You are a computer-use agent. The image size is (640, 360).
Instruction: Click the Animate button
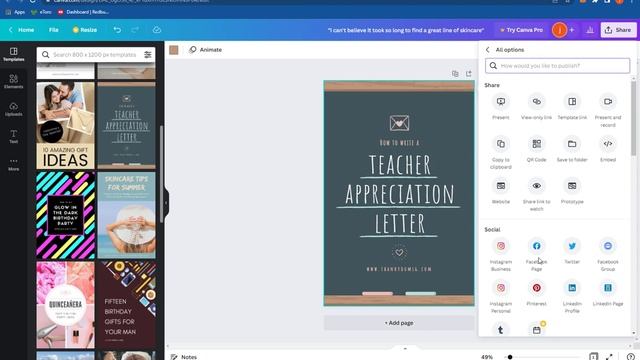click(206, 50)
